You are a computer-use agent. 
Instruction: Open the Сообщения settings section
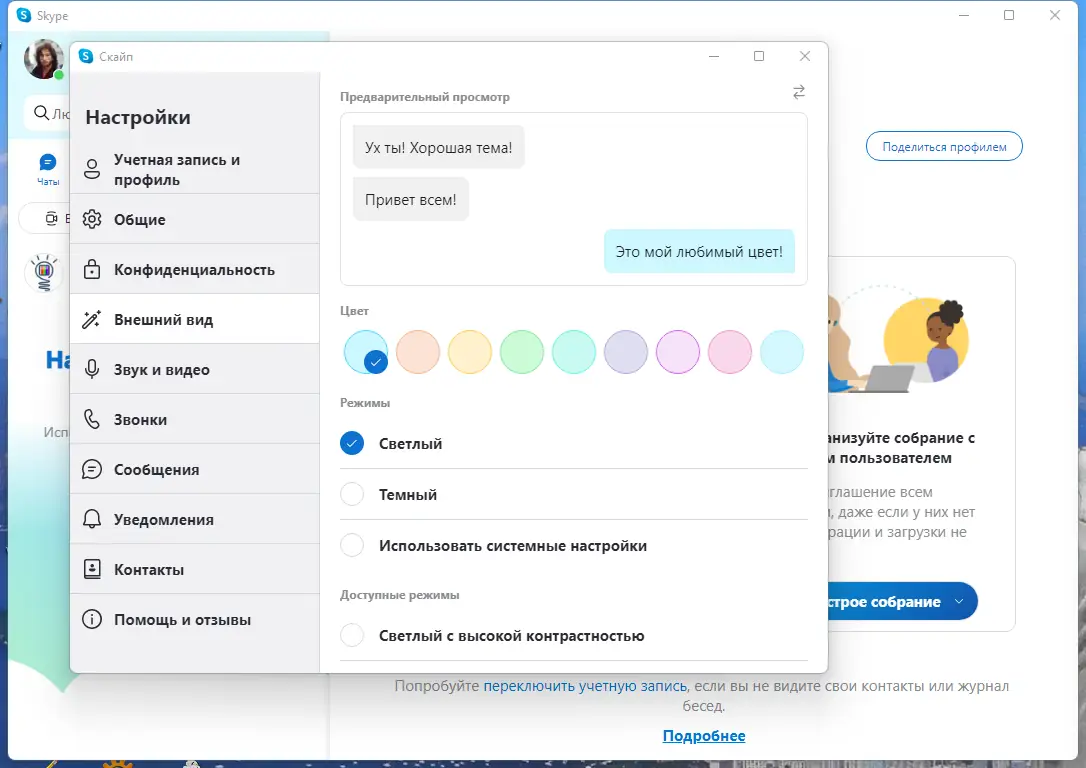pos(195,470)
